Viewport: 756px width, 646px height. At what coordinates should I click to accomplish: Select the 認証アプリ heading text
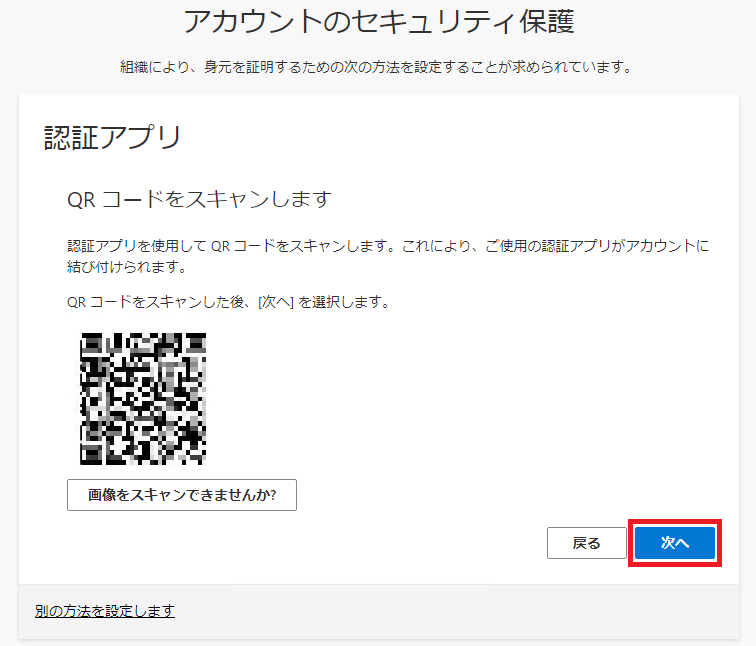[112, 137]
